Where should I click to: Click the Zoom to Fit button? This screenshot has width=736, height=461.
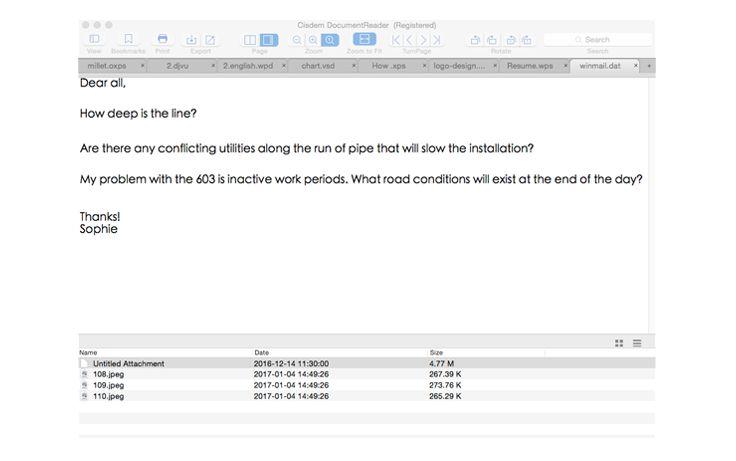364,40
